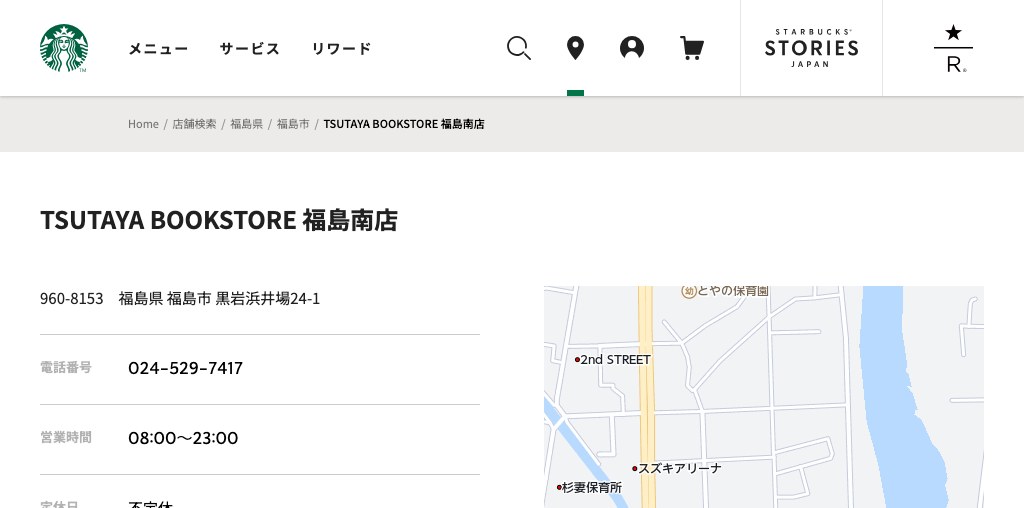Image resolution: width=1024 pixels, height=508 pixels.
Task: Click the store name heading
Action: [219, 220]
